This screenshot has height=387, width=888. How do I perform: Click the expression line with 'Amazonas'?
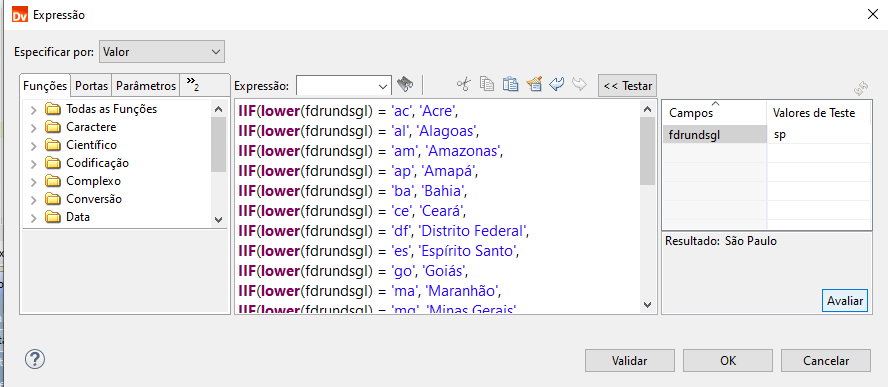tap(371, 151)
